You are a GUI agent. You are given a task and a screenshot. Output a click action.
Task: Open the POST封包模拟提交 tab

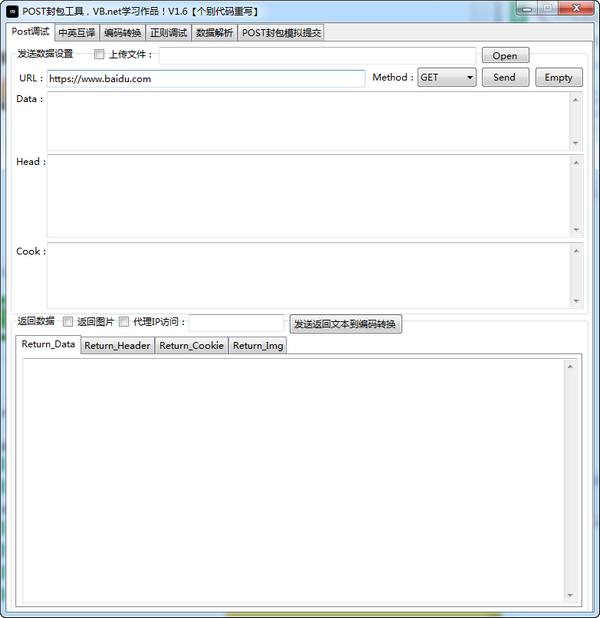281,33
